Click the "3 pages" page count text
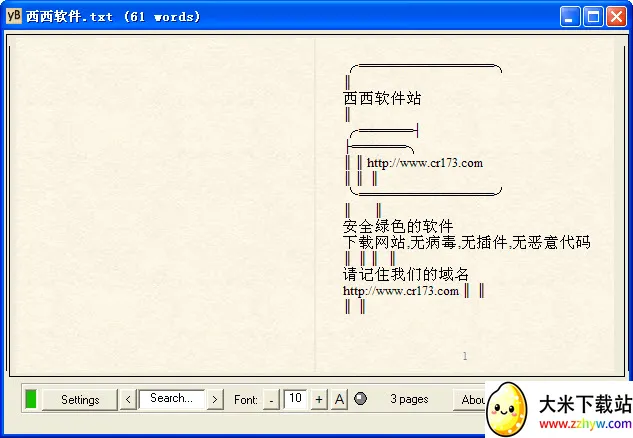Viewport: 633px width, 438px height. tap(409, 399)
